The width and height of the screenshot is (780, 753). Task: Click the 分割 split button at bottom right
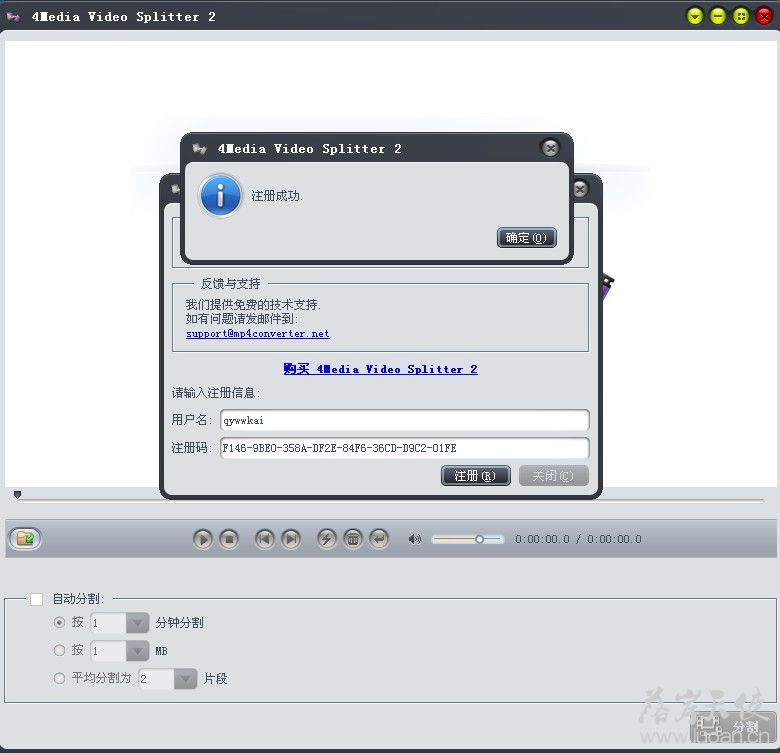click(732, 727)
